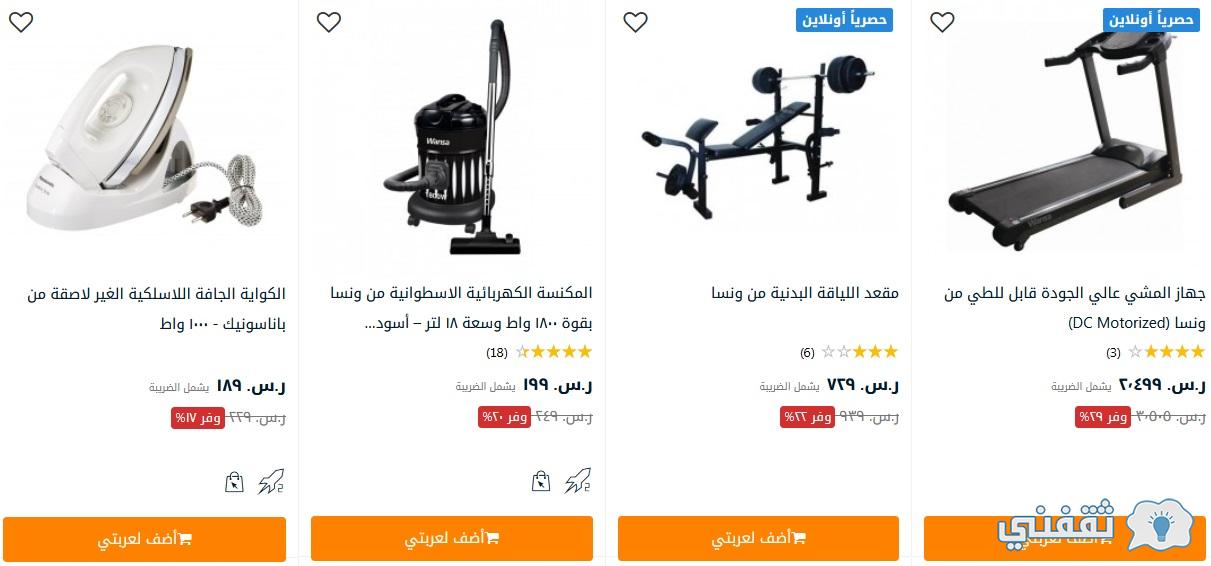Add the Wansa vacuum cleaner to cart
The image size is (1211, 566).
(452, 538)
